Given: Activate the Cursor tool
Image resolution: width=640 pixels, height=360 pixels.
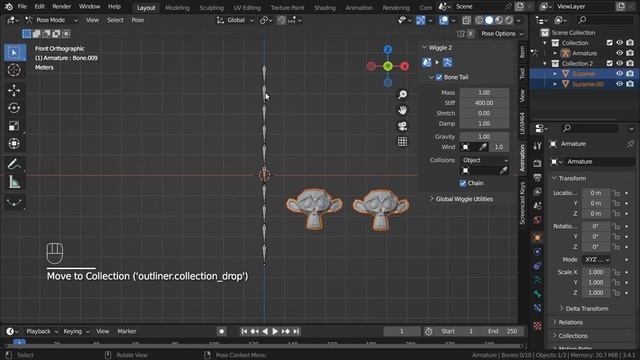Looking at the screenshot, I should tap(14, 70).
